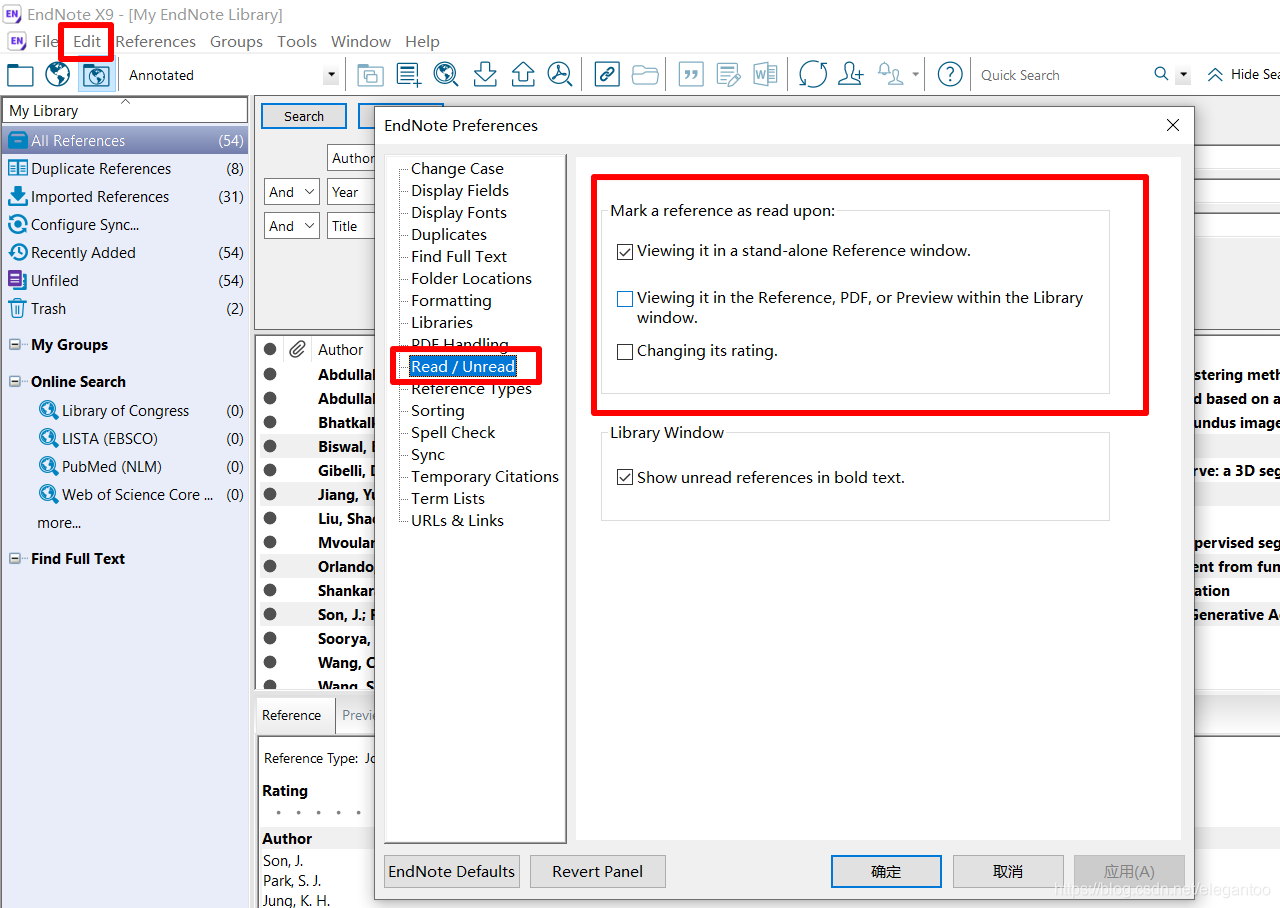Click the Quick Search input field
This screenshot has height=908, width=1280.
1063,75
